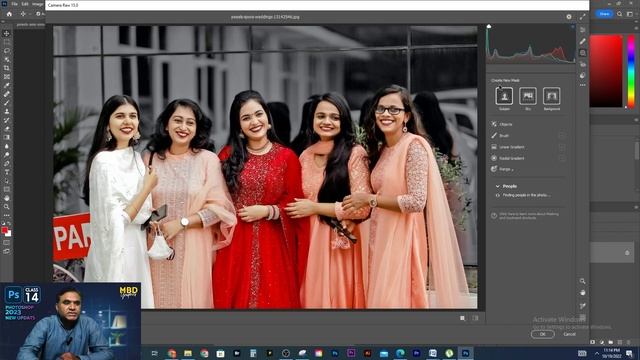This screenshot has height=360, width=640.
Task: Click OK in Camera Raw
Action: pyautogui.click(x=542, y=334)
